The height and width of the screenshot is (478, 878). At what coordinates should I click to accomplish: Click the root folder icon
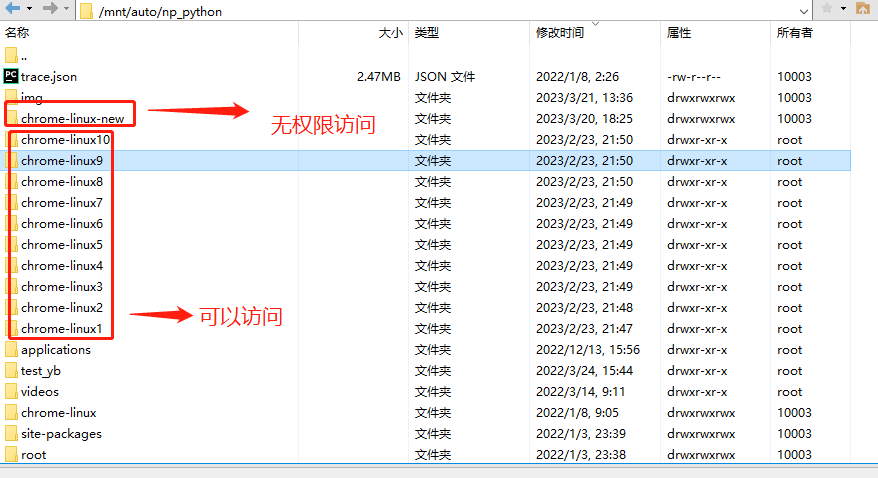point(11,454)
